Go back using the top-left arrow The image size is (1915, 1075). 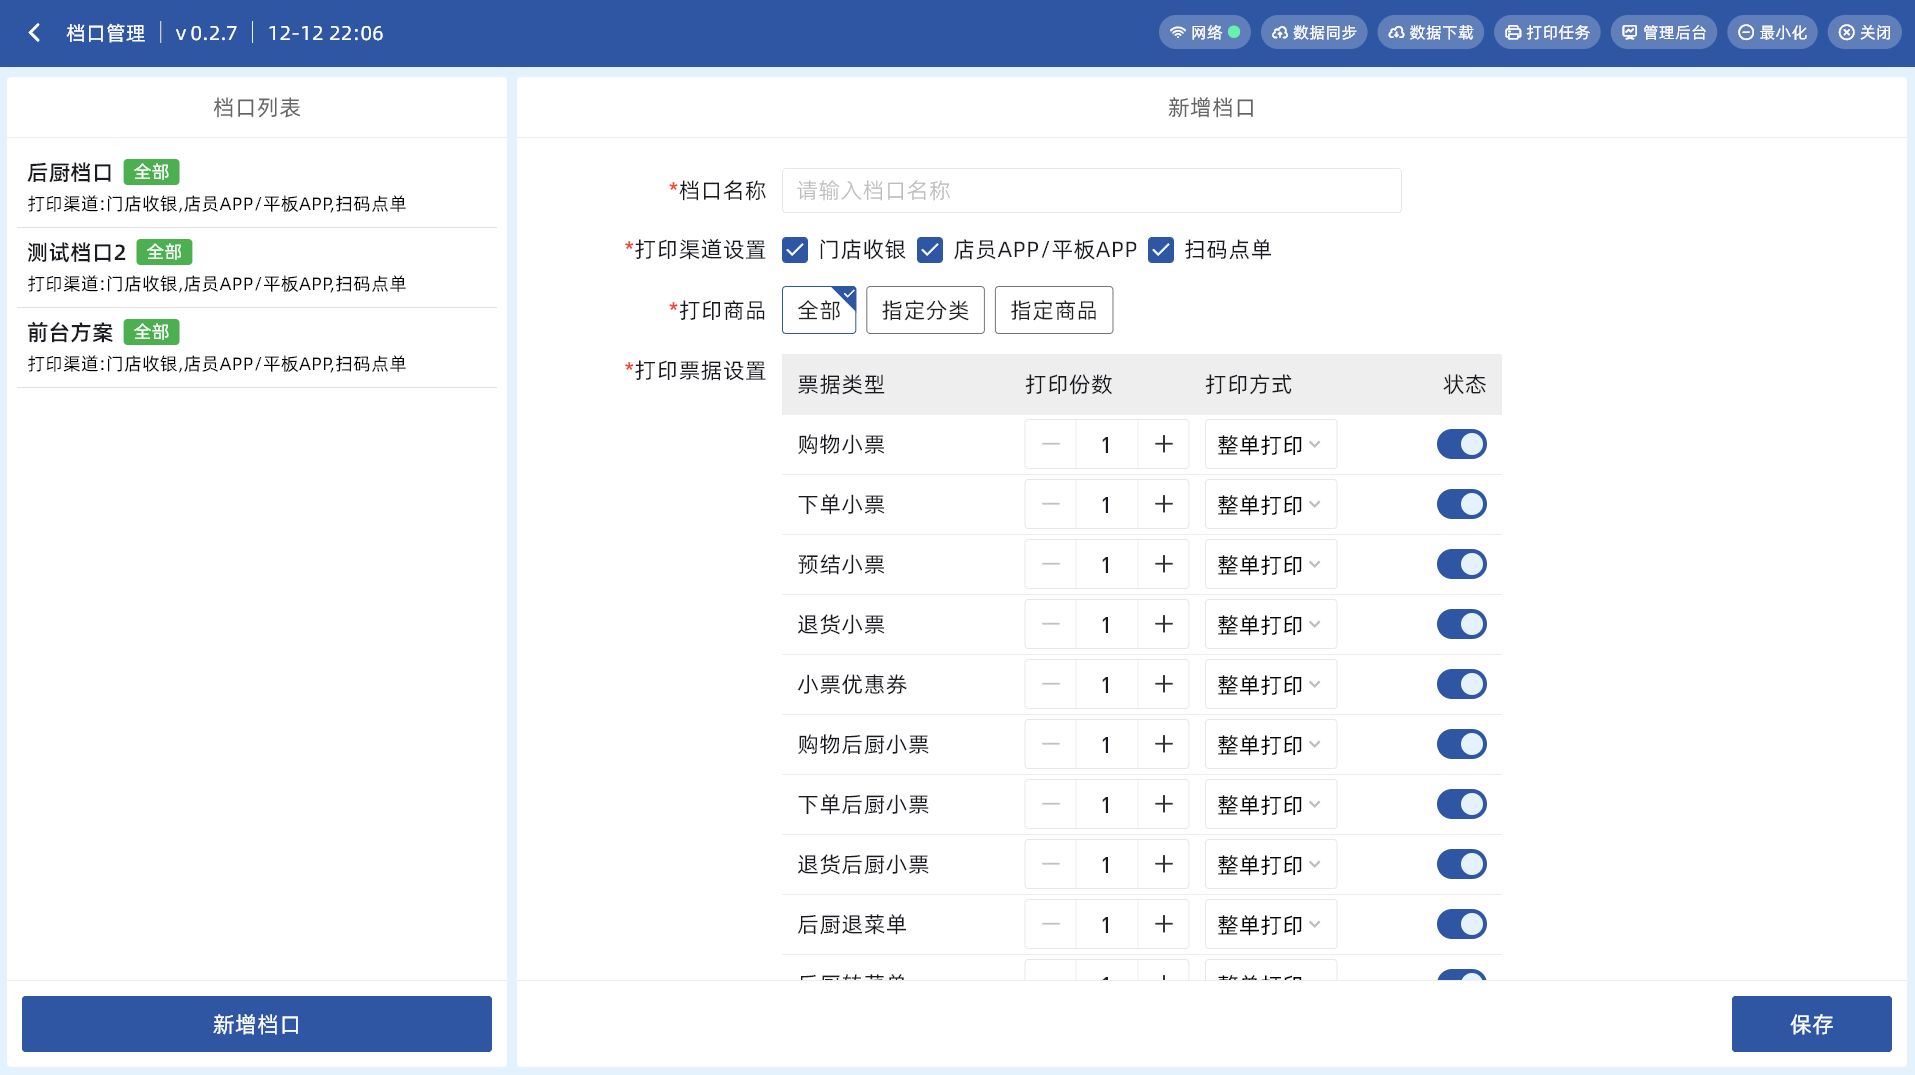pyautogui.click(x=35, y=33)
